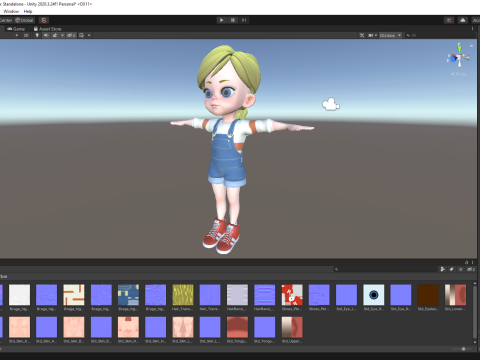Select the cream texture with orange lines

74,295
